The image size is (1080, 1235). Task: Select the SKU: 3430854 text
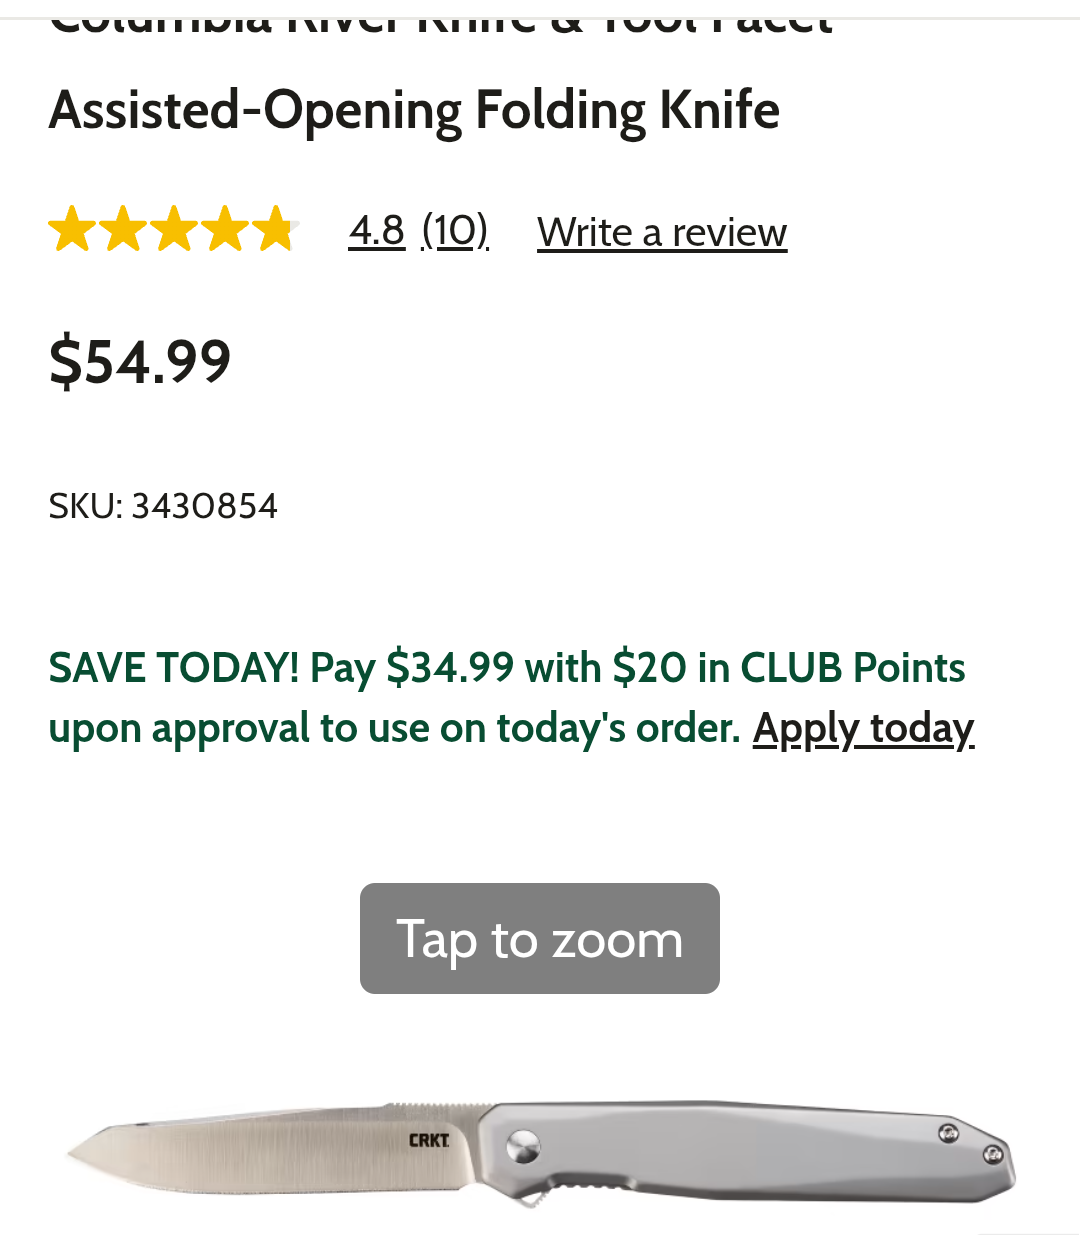pos(163,506)
